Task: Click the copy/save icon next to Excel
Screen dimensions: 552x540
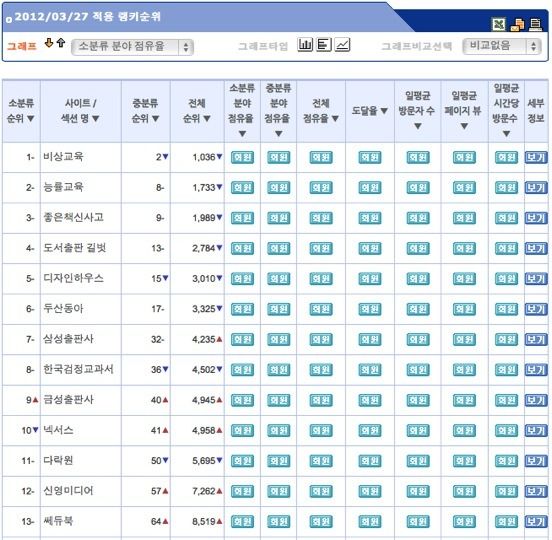Action: (x=517, y=24)
